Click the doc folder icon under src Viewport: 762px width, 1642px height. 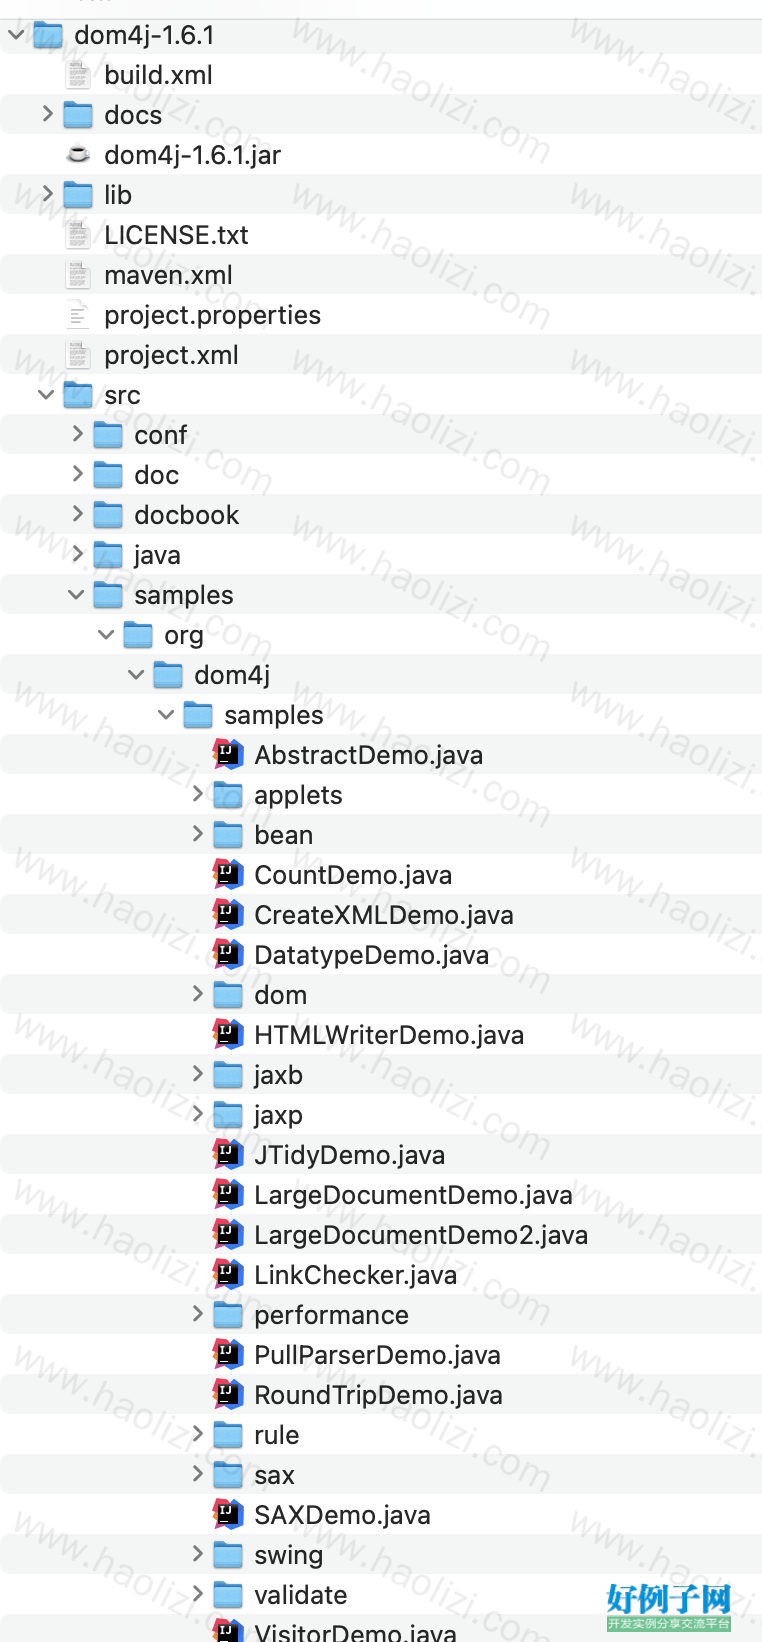108,475
